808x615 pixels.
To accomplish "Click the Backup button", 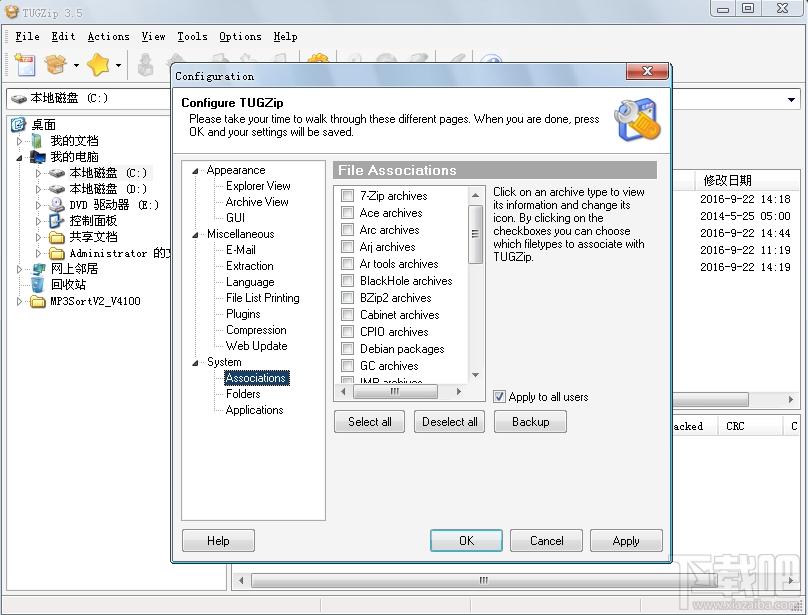I will [x=530, y=422].
